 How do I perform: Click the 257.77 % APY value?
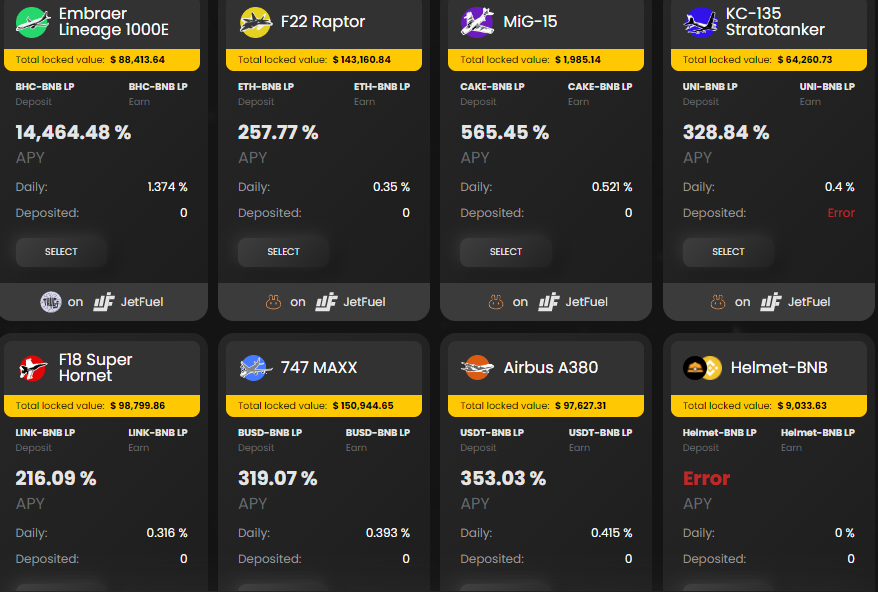278,133
